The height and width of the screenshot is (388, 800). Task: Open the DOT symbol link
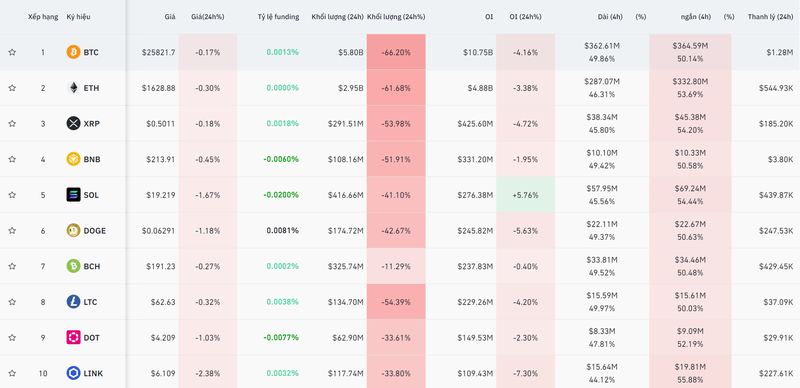(x=92, y=338)
